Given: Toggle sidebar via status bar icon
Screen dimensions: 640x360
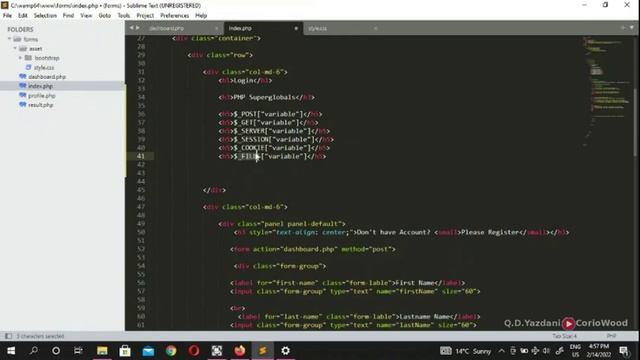Looking at the screenshot, I should [x=8, y=336].
